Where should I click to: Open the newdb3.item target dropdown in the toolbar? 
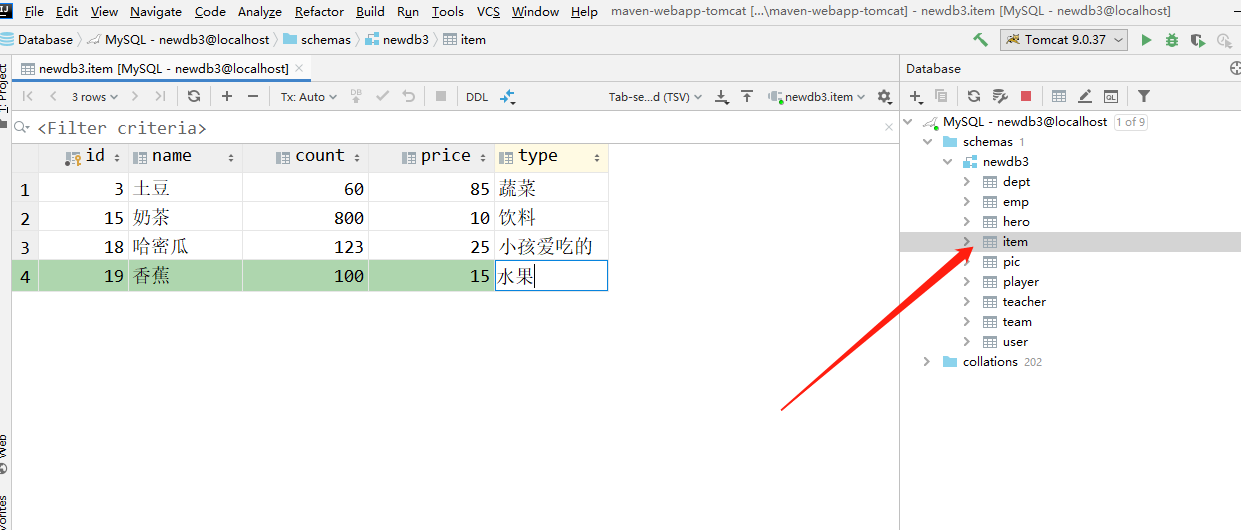pos(817,97)
